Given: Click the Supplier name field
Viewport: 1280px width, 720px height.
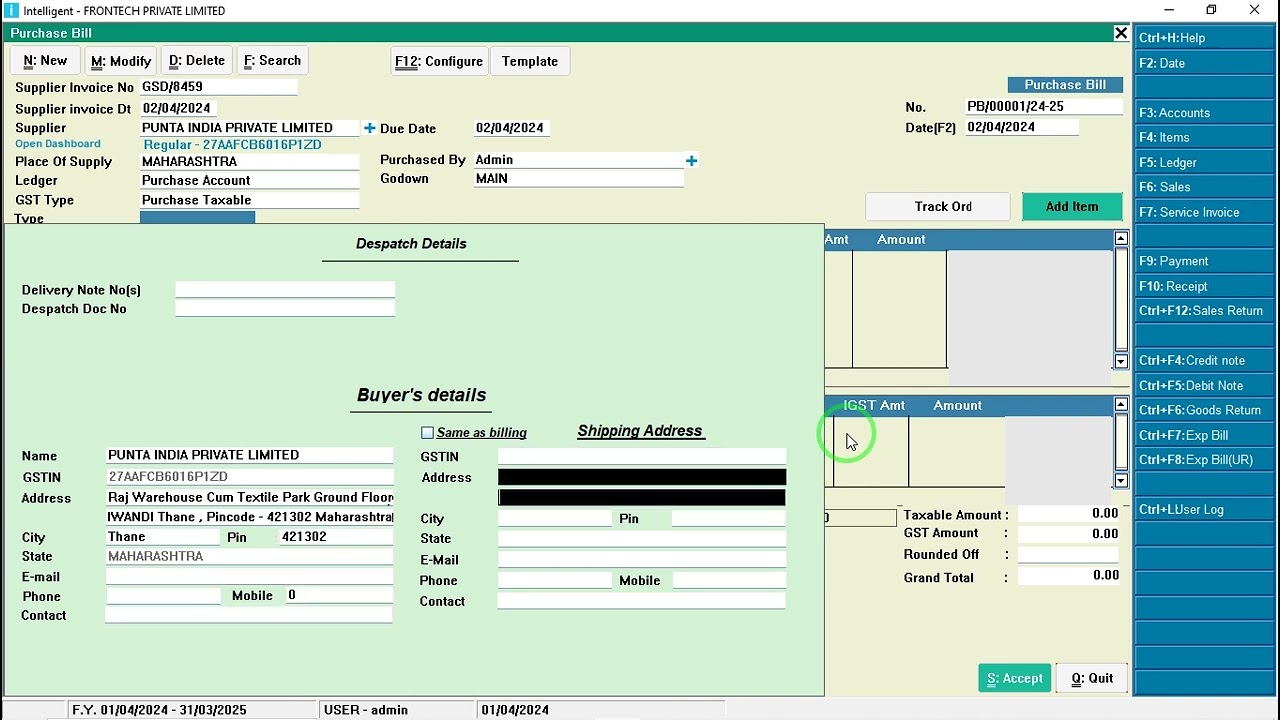Looking at the screenshot, I should coord(250,128).
